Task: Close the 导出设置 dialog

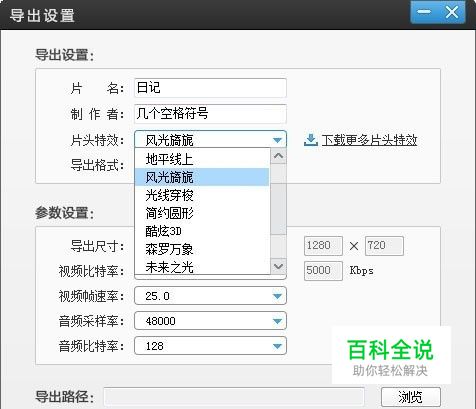Action: pyautogui.click(x=452, y=12)
